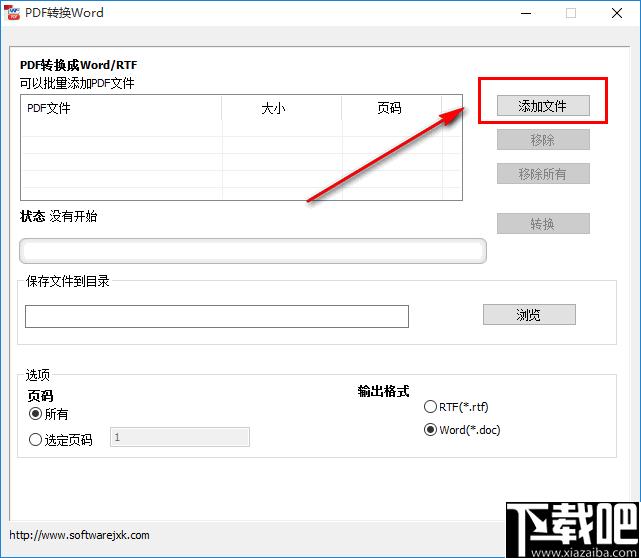Click the conversion progress bar
Viewport: 641px width, 558px height.
coord(253,251)
